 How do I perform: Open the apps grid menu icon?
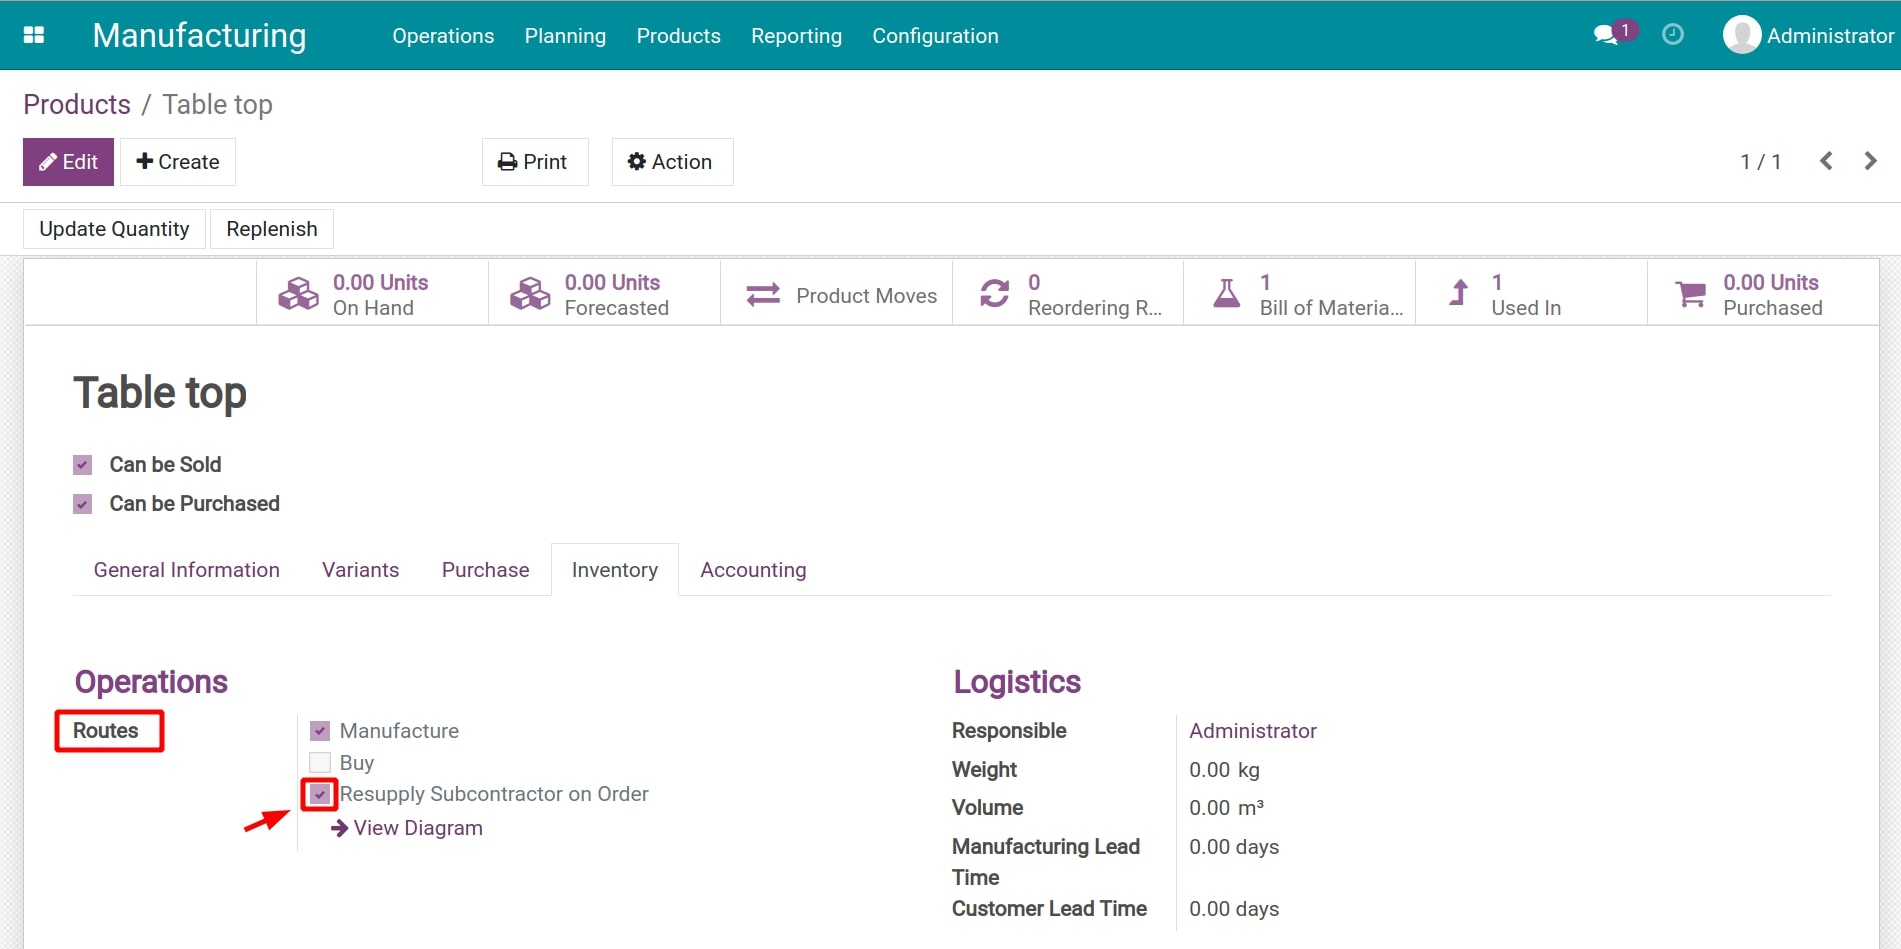click(x=34, y=35)
